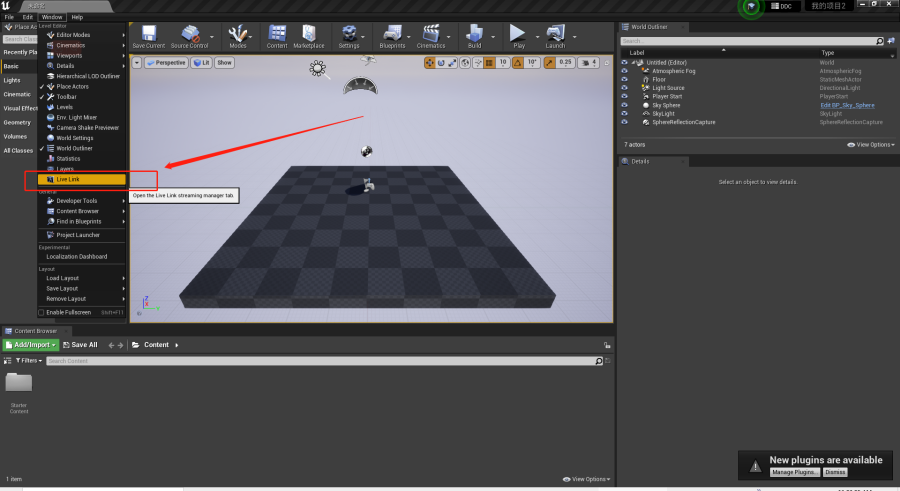Toggle visibility of the Floor actor
900x491 pixels.
pyautogui.click(x=624, y=79)
